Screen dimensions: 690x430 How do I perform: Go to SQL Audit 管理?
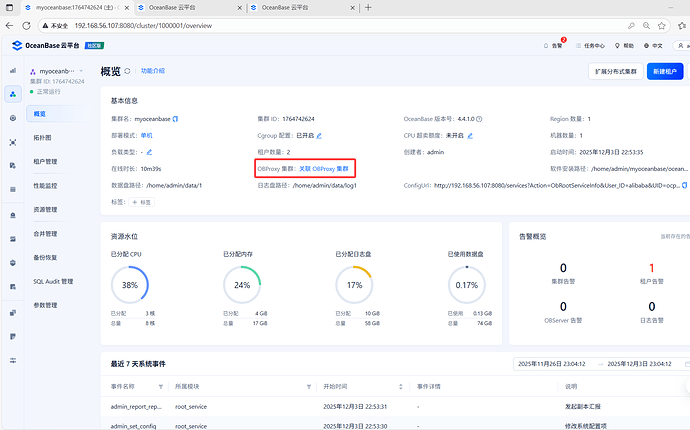(x=53, y=281)
